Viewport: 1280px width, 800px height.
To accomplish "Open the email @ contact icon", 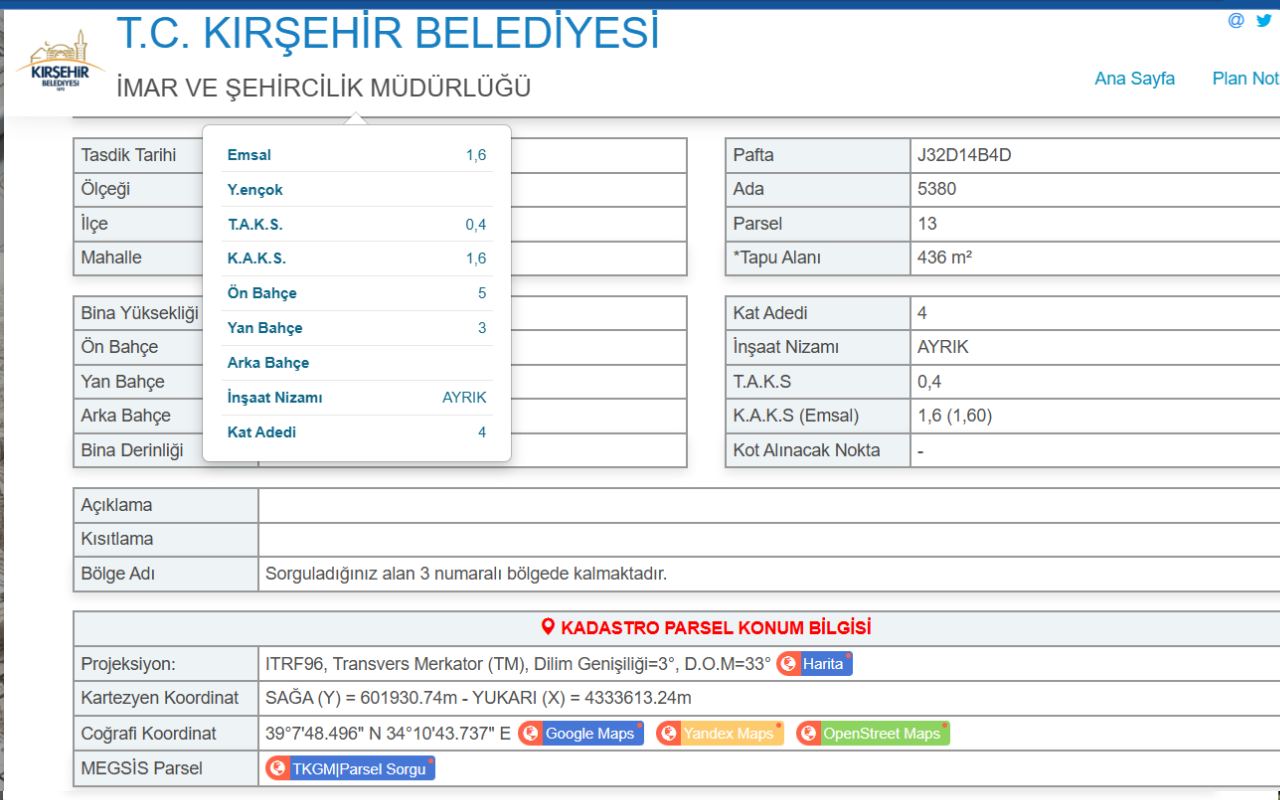I will click(1236, 20).
